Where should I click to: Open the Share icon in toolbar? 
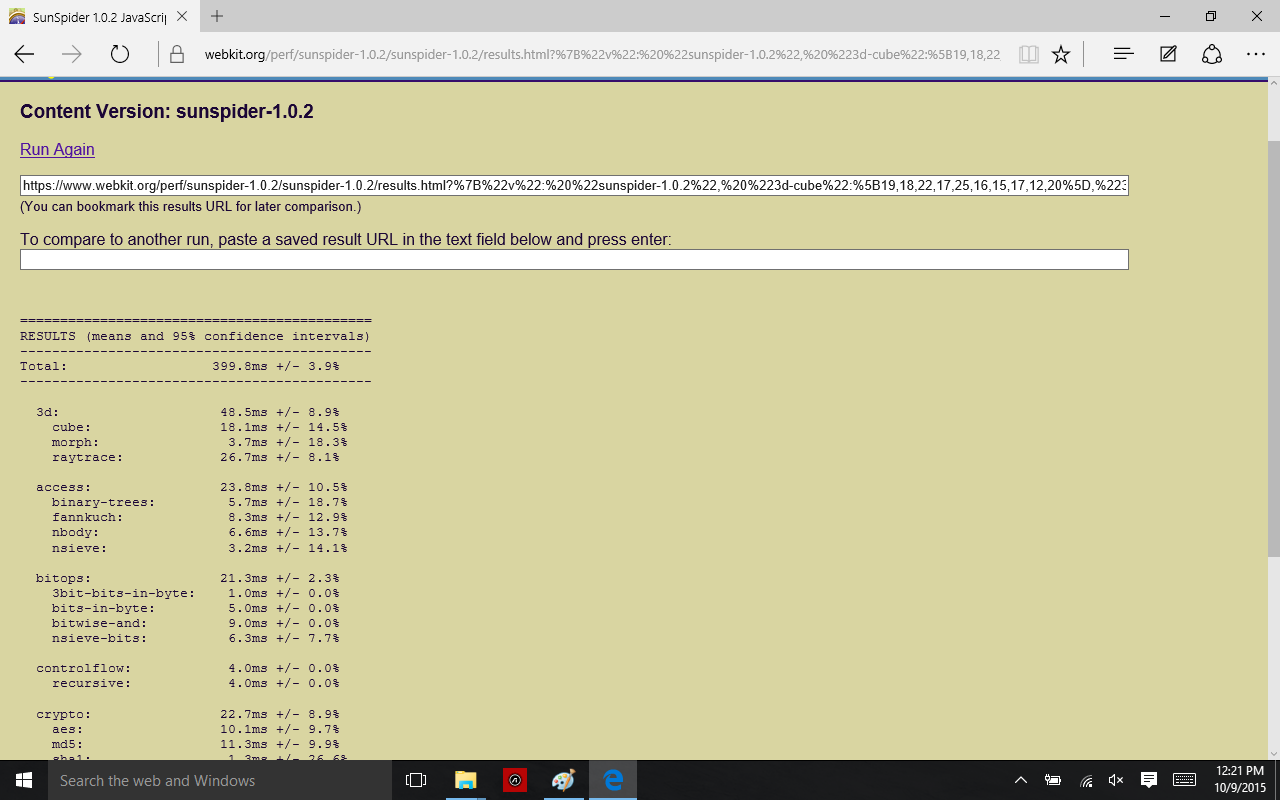(x=1212, y=54)
